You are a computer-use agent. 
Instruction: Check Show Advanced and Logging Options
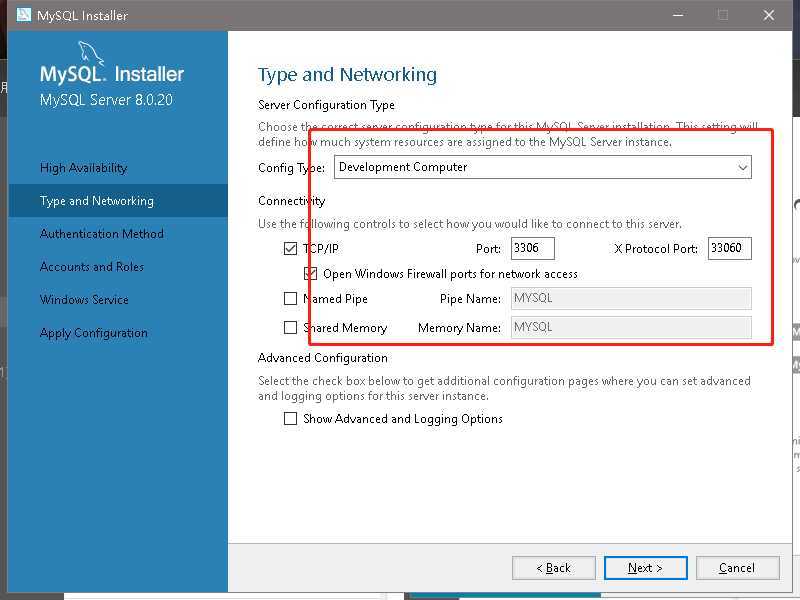click(x=290, y=419)
